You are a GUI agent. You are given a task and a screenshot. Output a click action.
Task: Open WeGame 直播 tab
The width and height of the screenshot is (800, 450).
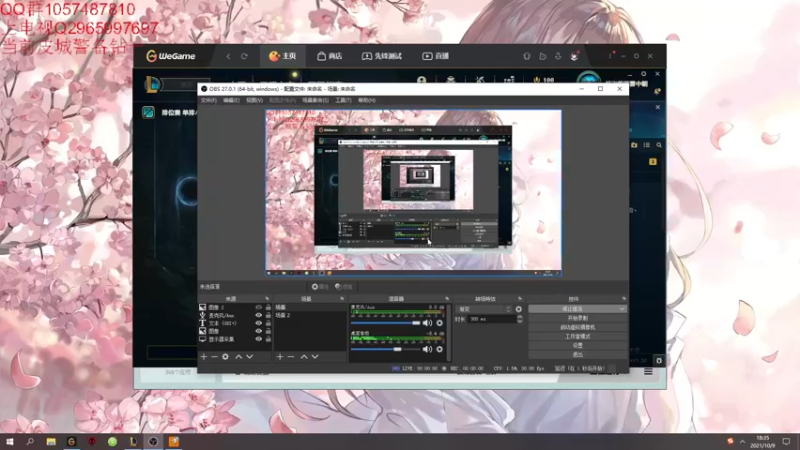(x=435, y=56)
